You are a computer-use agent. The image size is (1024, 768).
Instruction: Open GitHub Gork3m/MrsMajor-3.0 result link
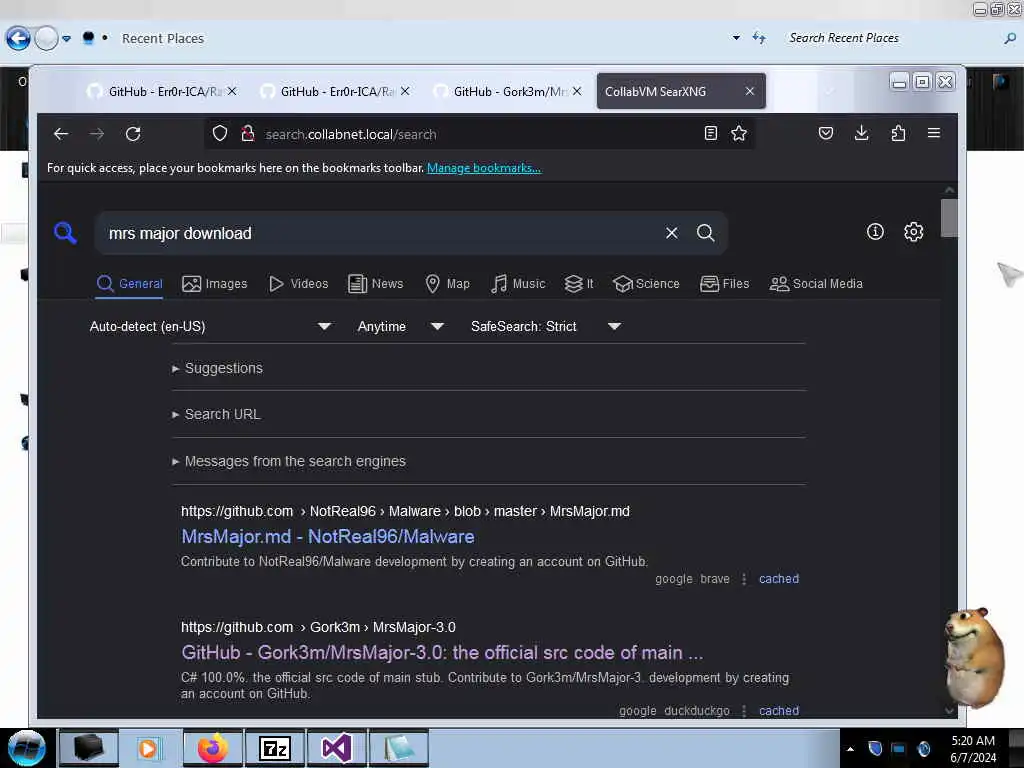point(442,652)
